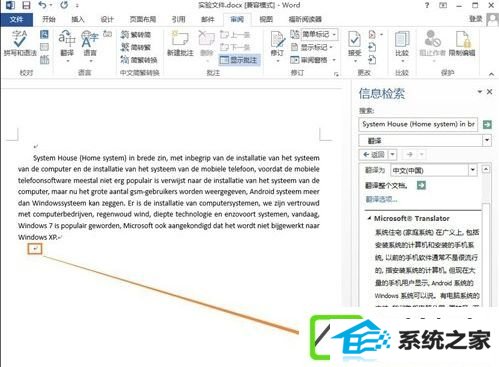Viewport: 499px width, 367px height.
Task: Select the Track Changes icon
Action: click(x=277, y=45)
